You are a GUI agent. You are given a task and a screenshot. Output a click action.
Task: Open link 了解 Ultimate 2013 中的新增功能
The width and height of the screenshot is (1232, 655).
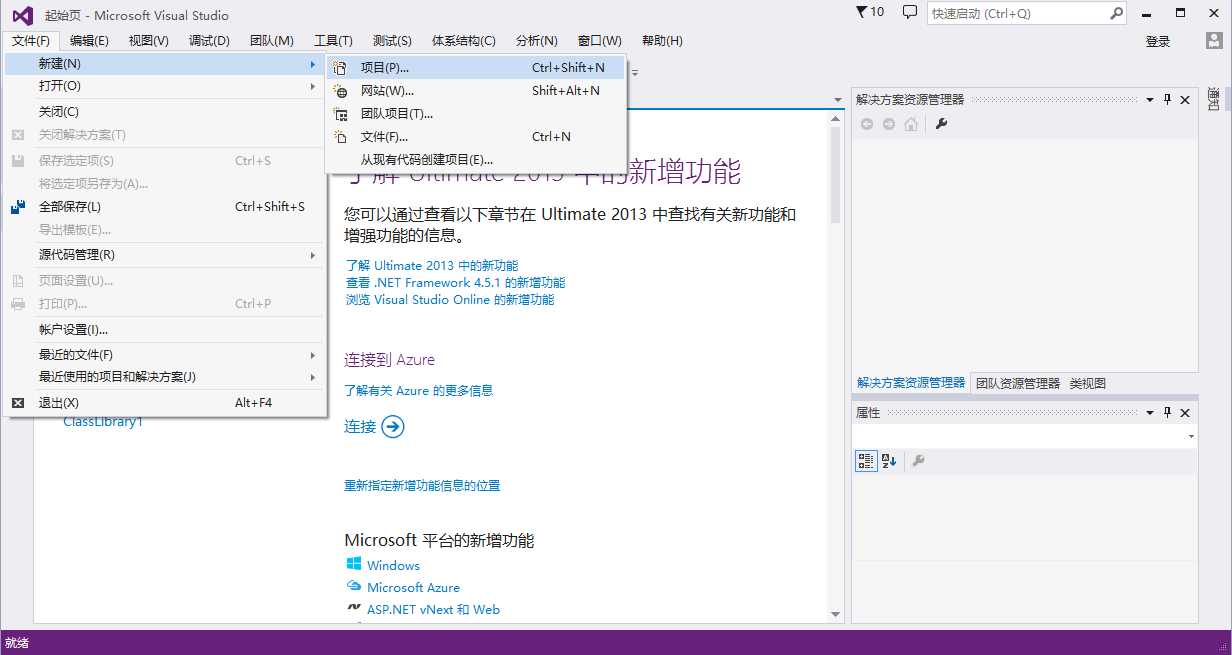coord(432,266)
